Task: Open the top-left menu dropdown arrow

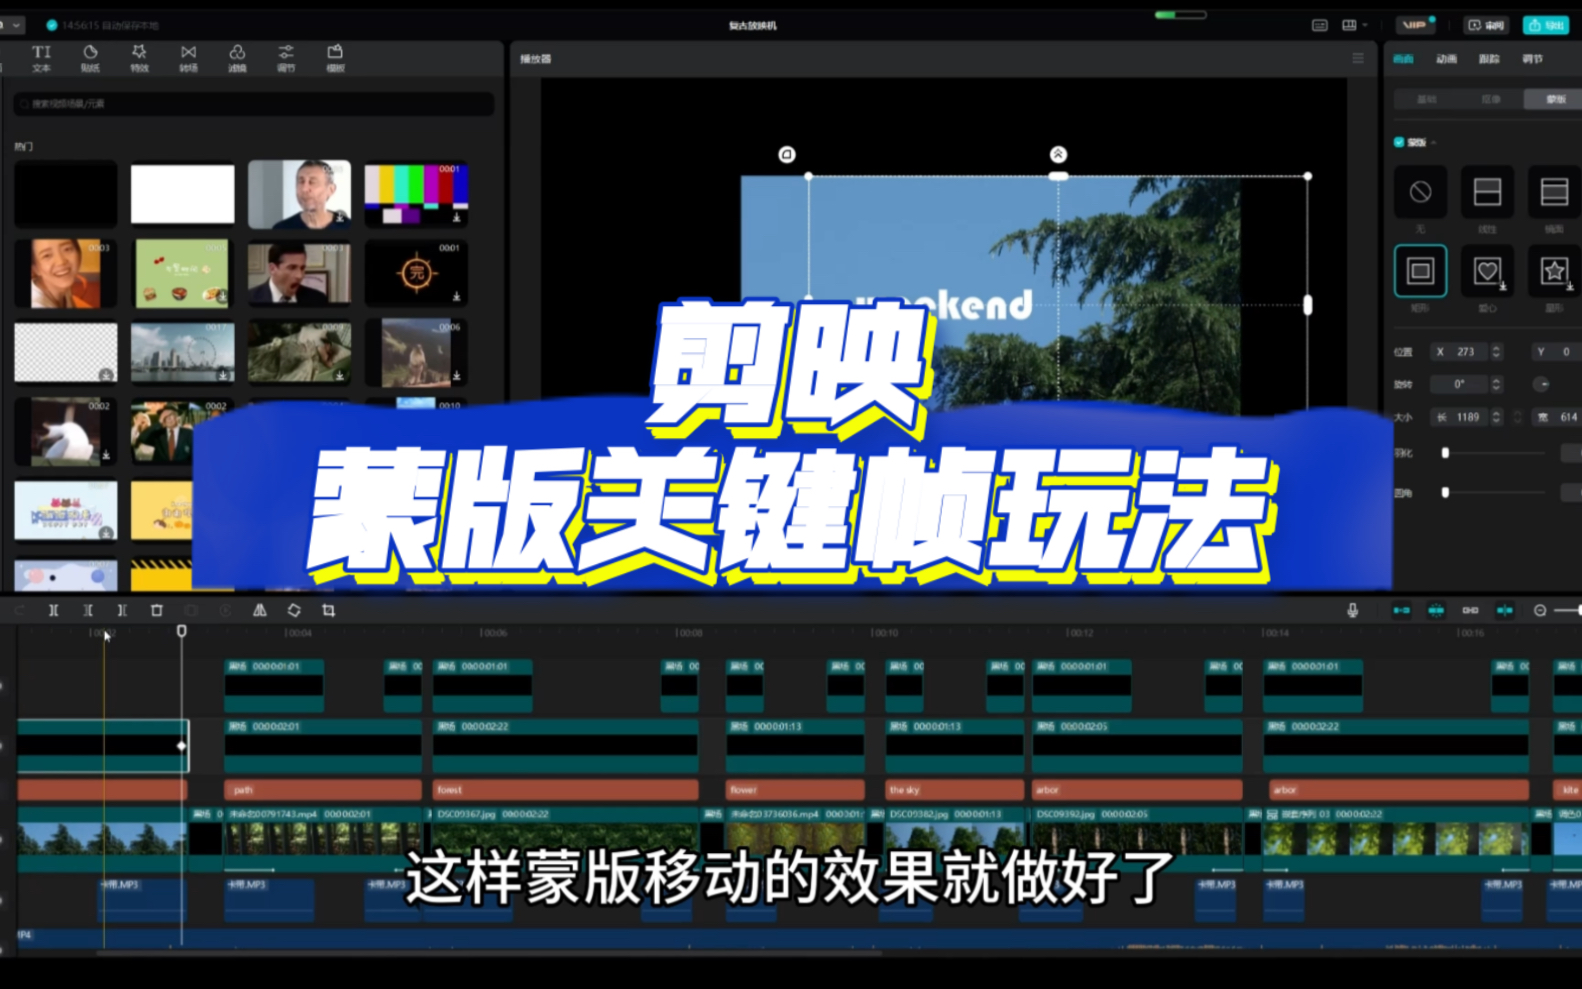Action: 16,25
